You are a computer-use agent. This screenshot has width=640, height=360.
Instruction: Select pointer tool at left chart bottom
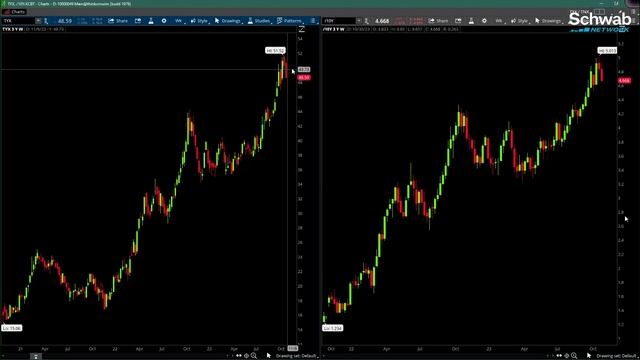tap(269, 356)
